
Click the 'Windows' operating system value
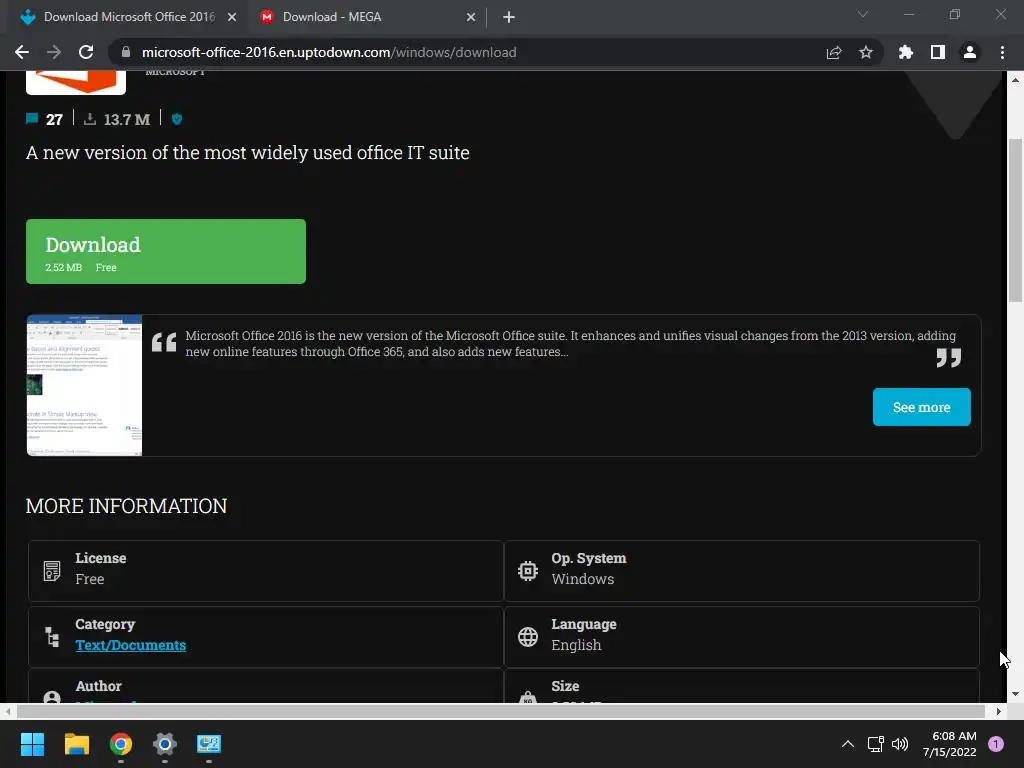583,579
